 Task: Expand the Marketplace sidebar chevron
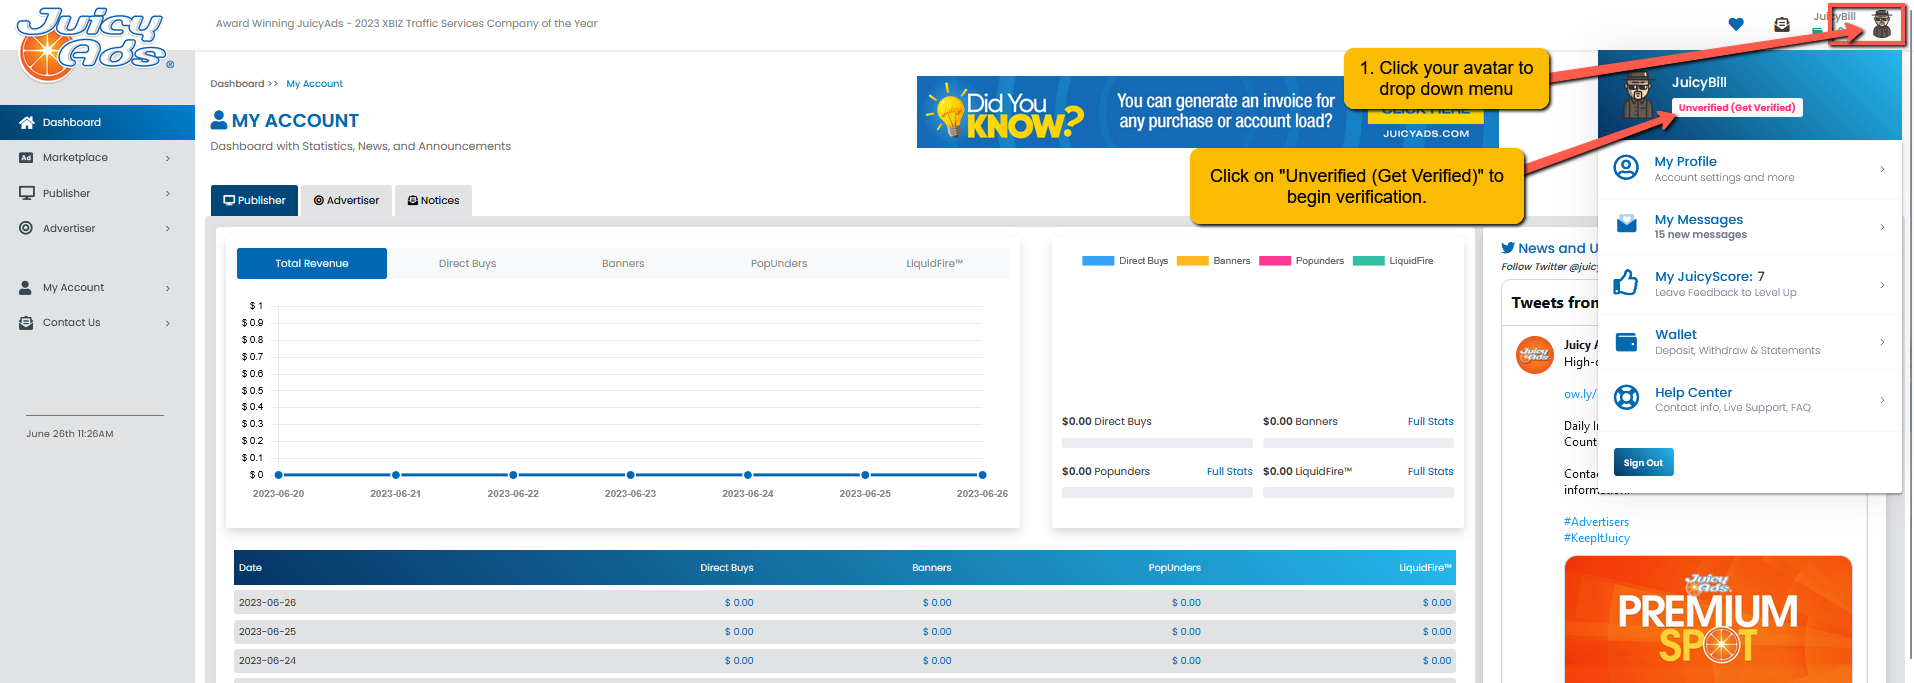168,158
